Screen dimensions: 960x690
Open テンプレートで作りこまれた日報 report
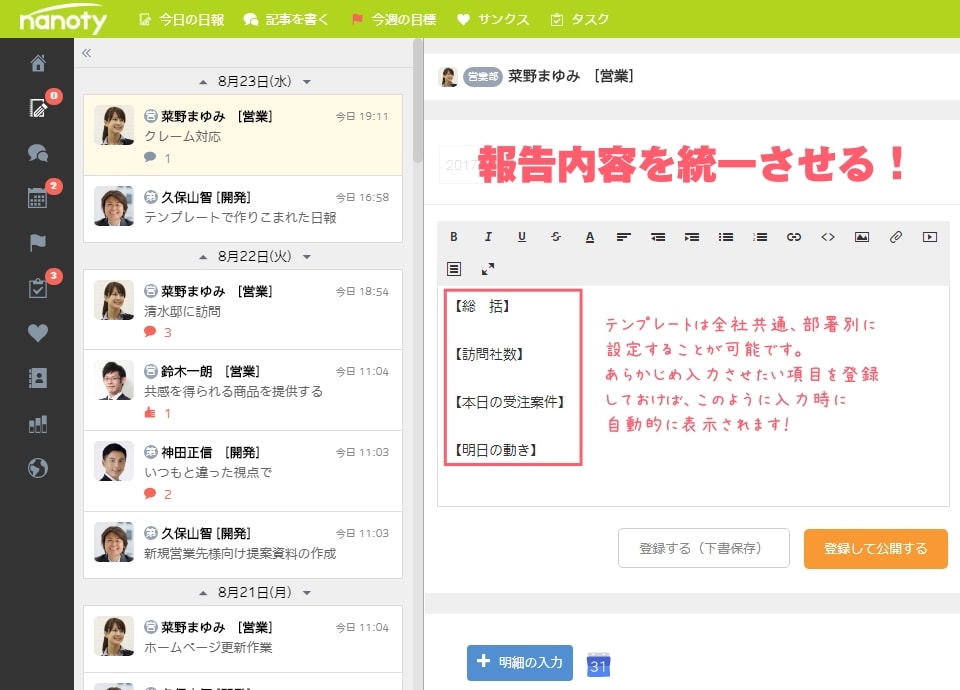[x=243, y=209]
